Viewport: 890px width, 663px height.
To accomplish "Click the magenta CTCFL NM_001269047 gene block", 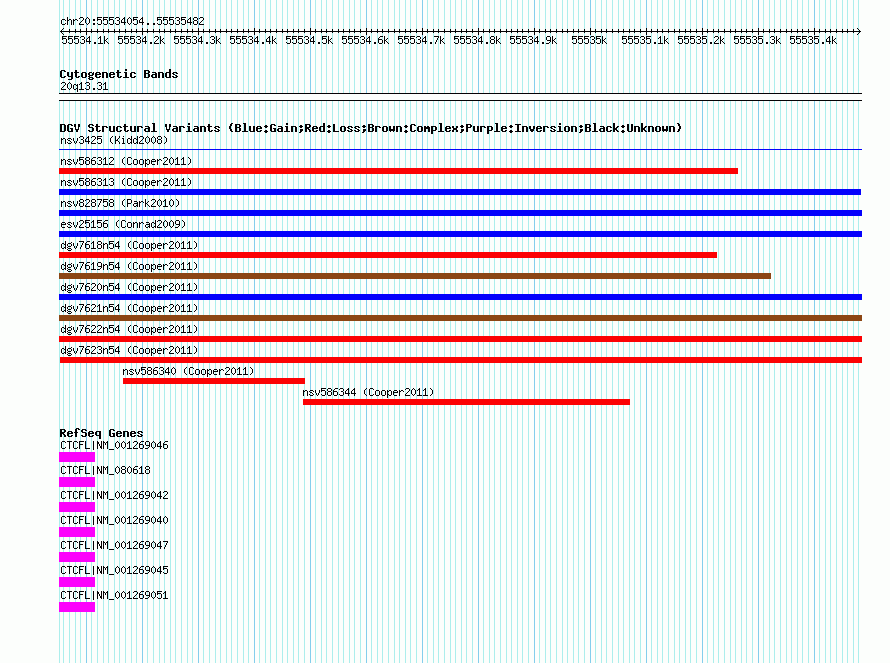I will (77, 557).
